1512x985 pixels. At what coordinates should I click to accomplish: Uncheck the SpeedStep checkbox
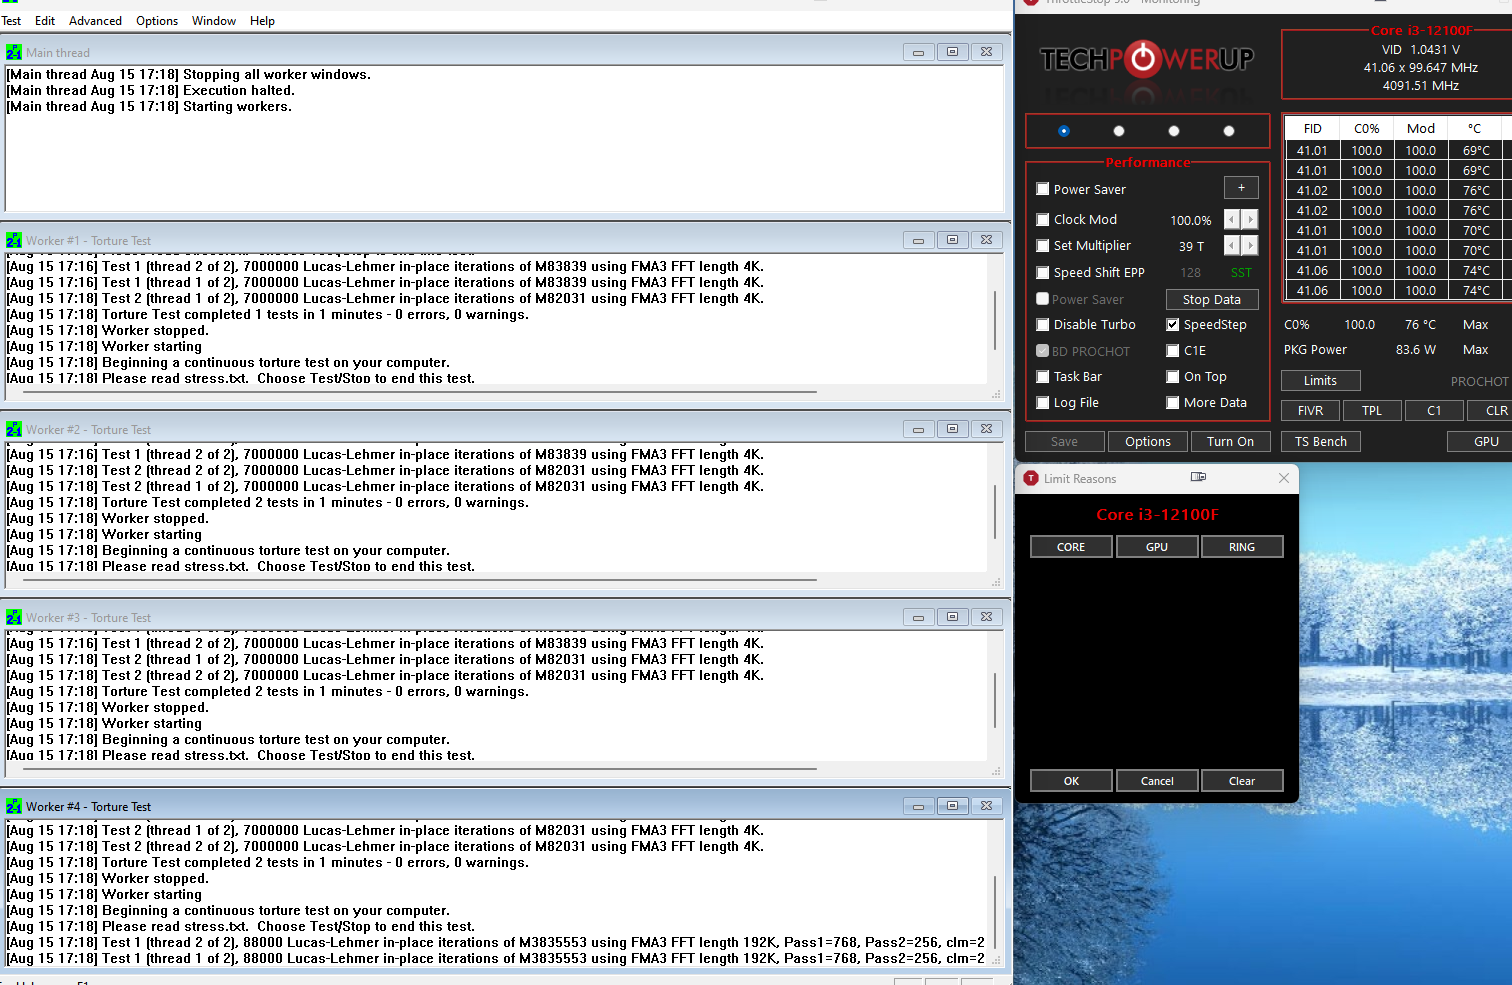click(x=1173, y=324)
